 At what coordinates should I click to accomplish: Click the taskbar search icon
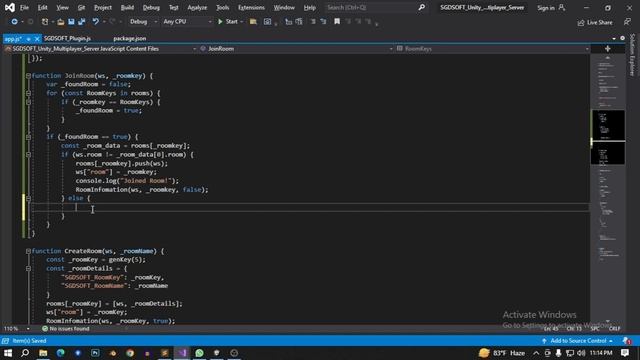[25, 353]
